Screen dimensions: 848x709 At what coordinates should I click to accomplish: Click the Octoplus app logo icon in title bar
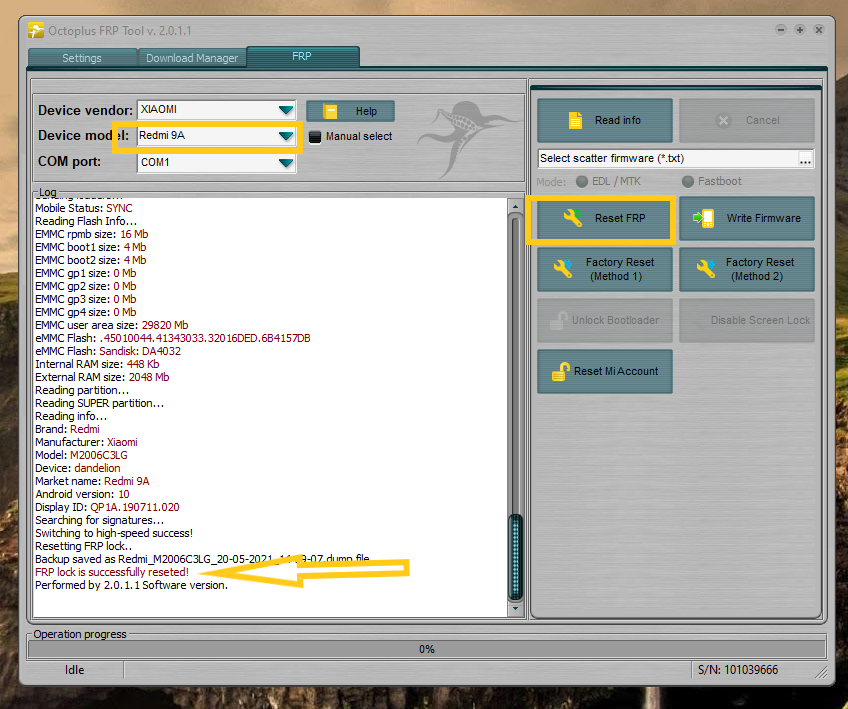tap(36, 30)
